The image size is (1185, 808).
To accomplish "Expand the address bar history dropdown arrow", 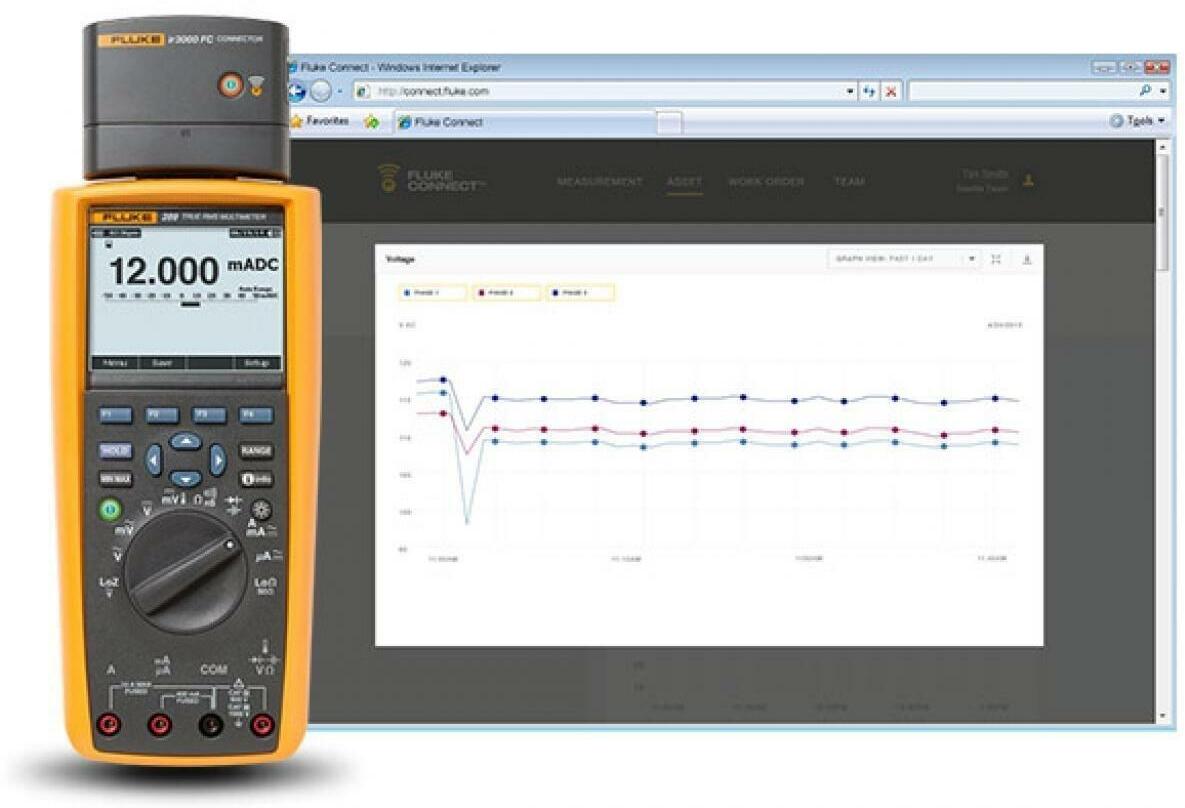I will 851,91.
